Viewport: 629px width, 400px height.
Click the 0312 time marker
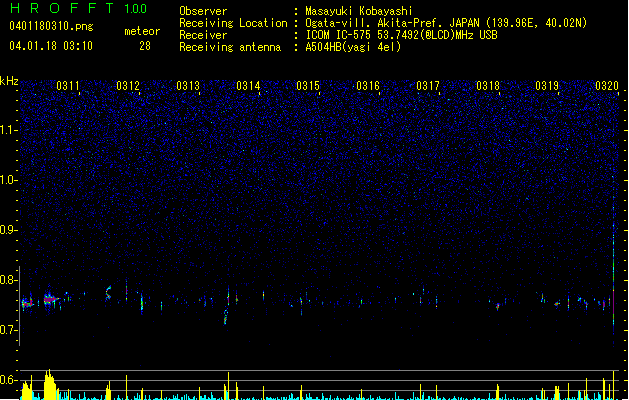pos(128,86)
